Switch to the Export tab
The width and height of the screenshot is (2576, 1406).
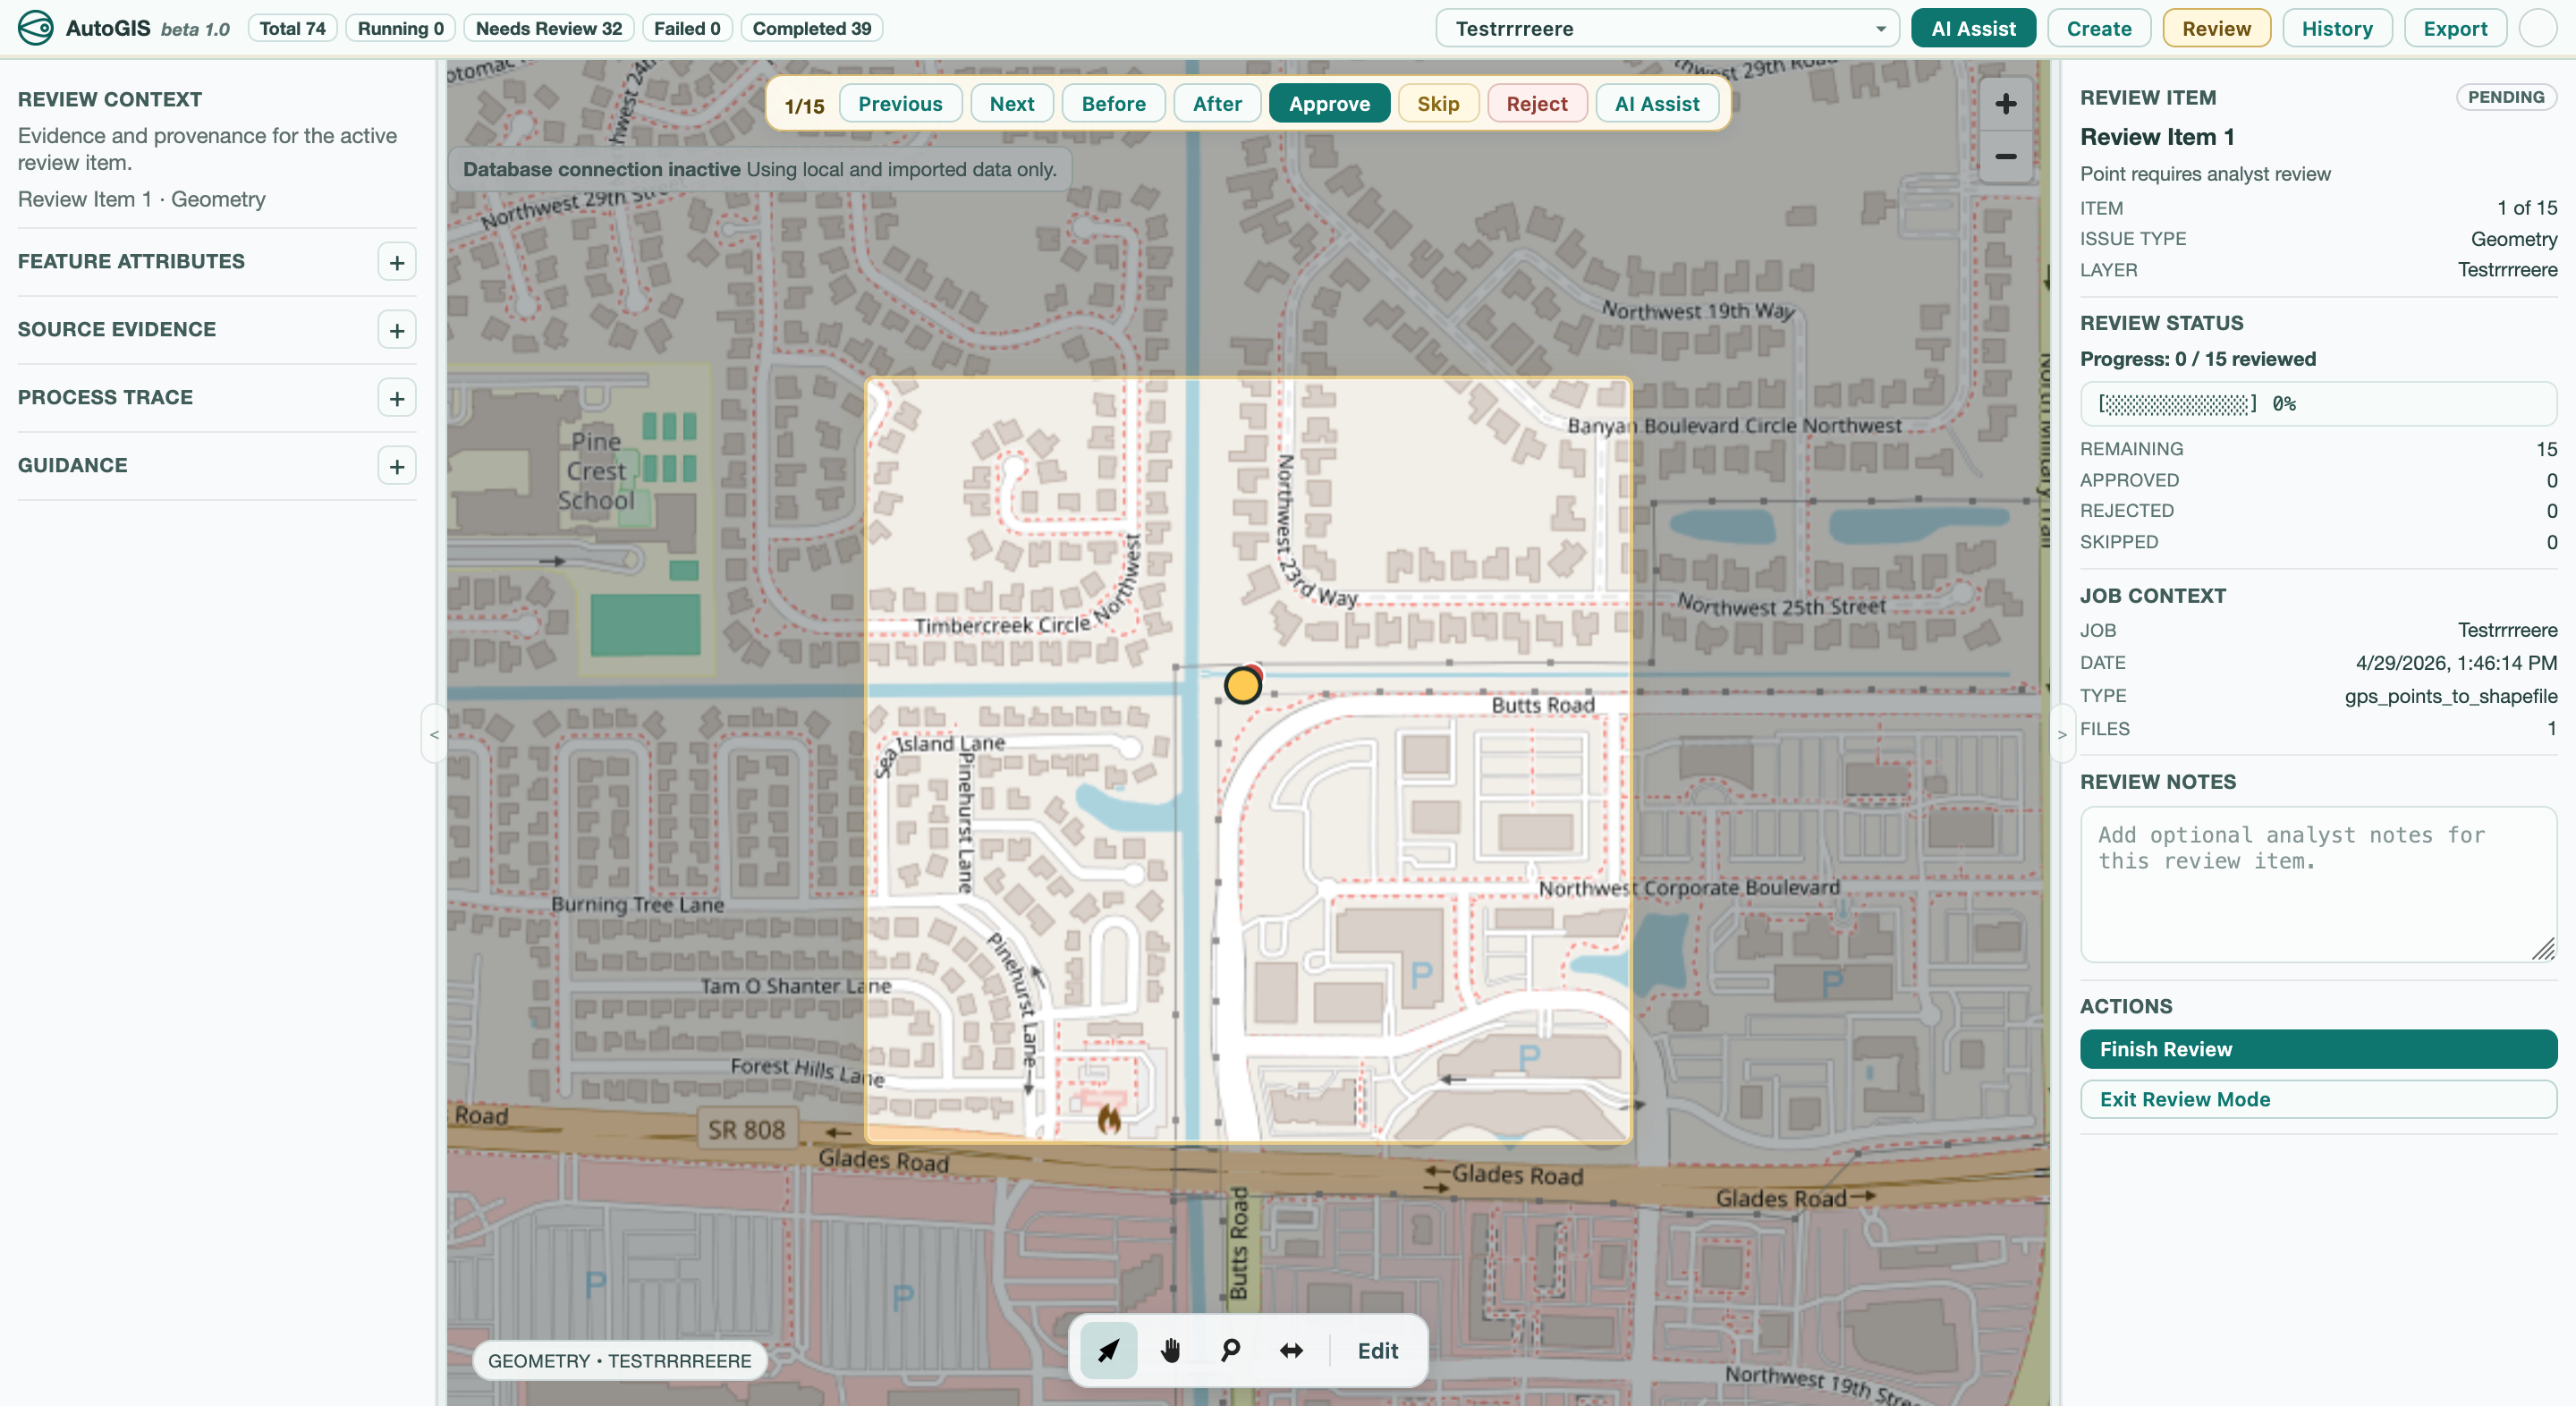(x=2455, y=28)
